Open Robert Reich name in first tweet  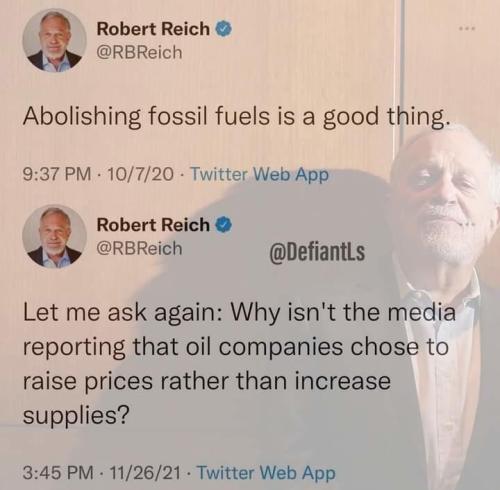click(153, 29)
